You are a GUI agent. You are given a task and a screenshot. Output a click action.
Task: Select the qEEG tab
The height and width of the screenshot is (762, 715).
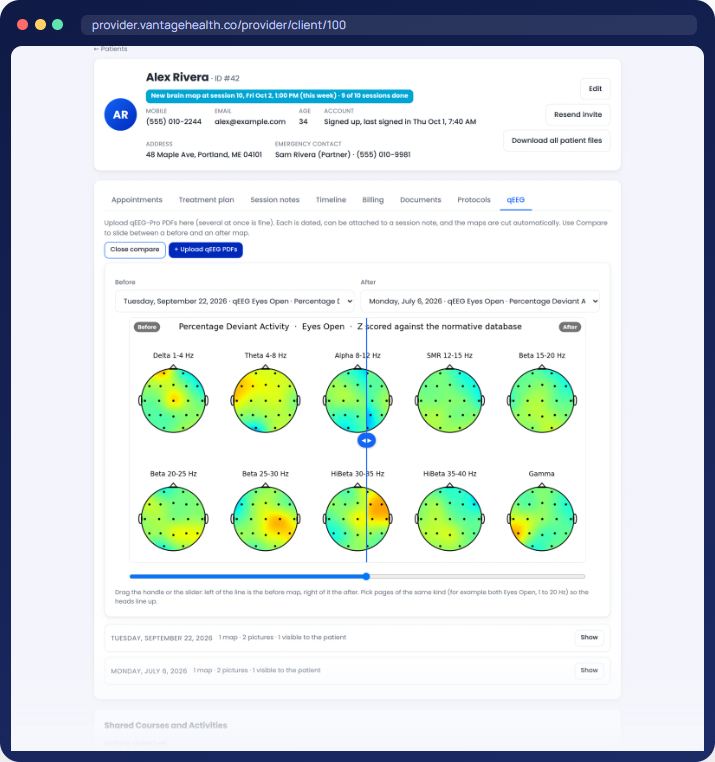pos(516,200)
